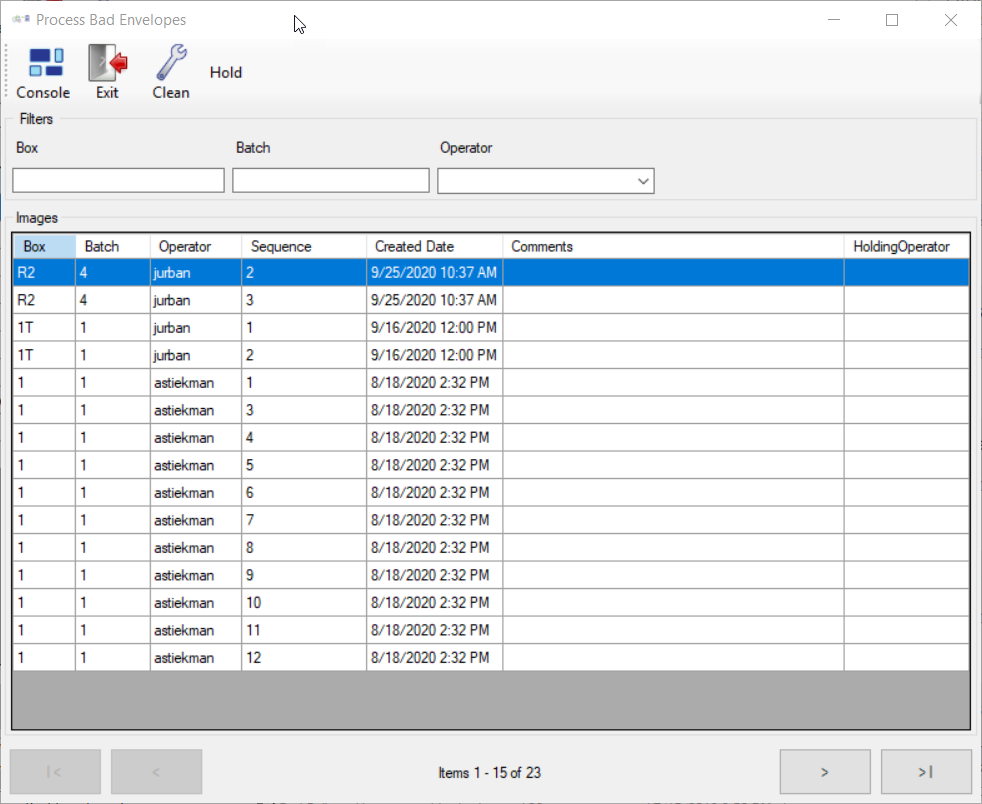Select astiekman row with sequence 4
The image size is (982, 804).
(x=491, y=438)
